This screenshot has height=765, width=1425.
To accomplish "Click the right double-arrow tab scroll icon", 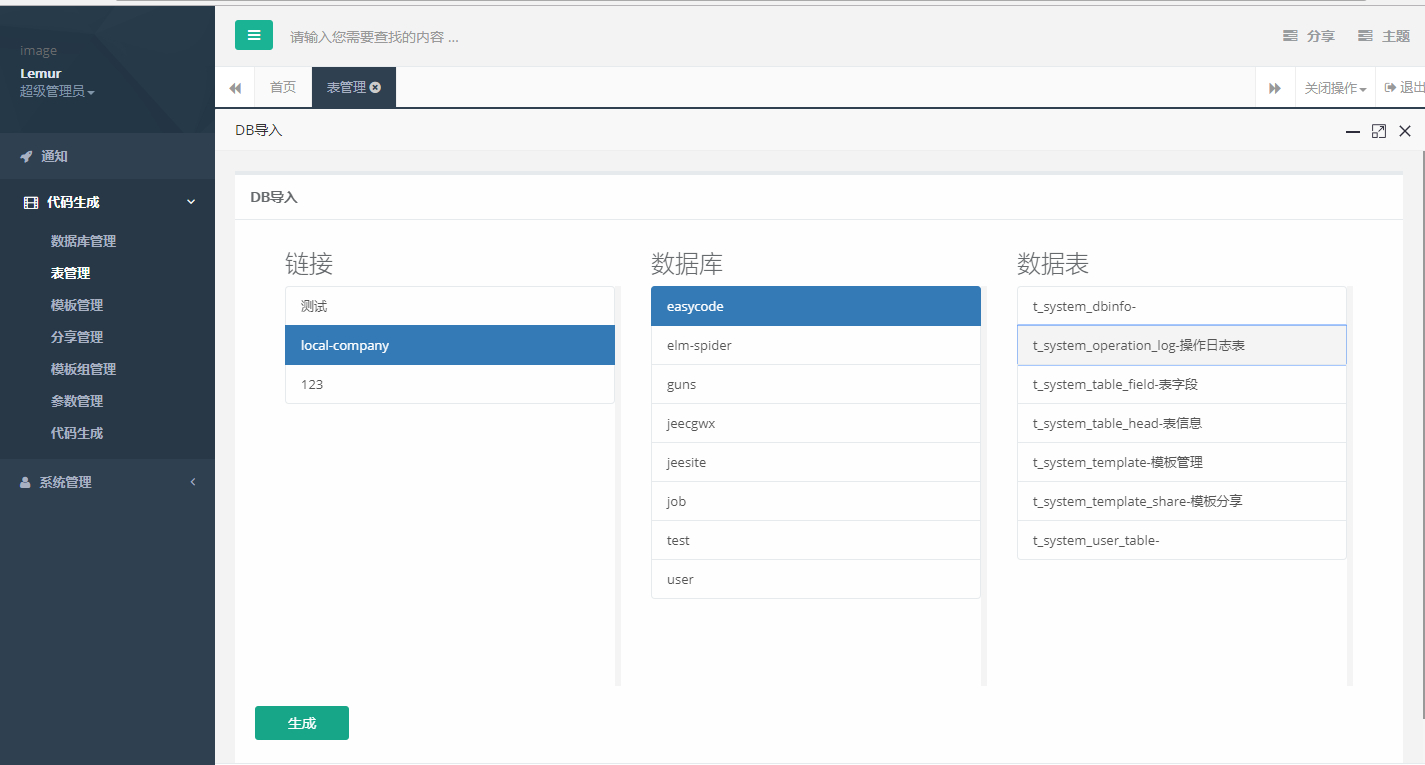I will [x=1275, y=88].
